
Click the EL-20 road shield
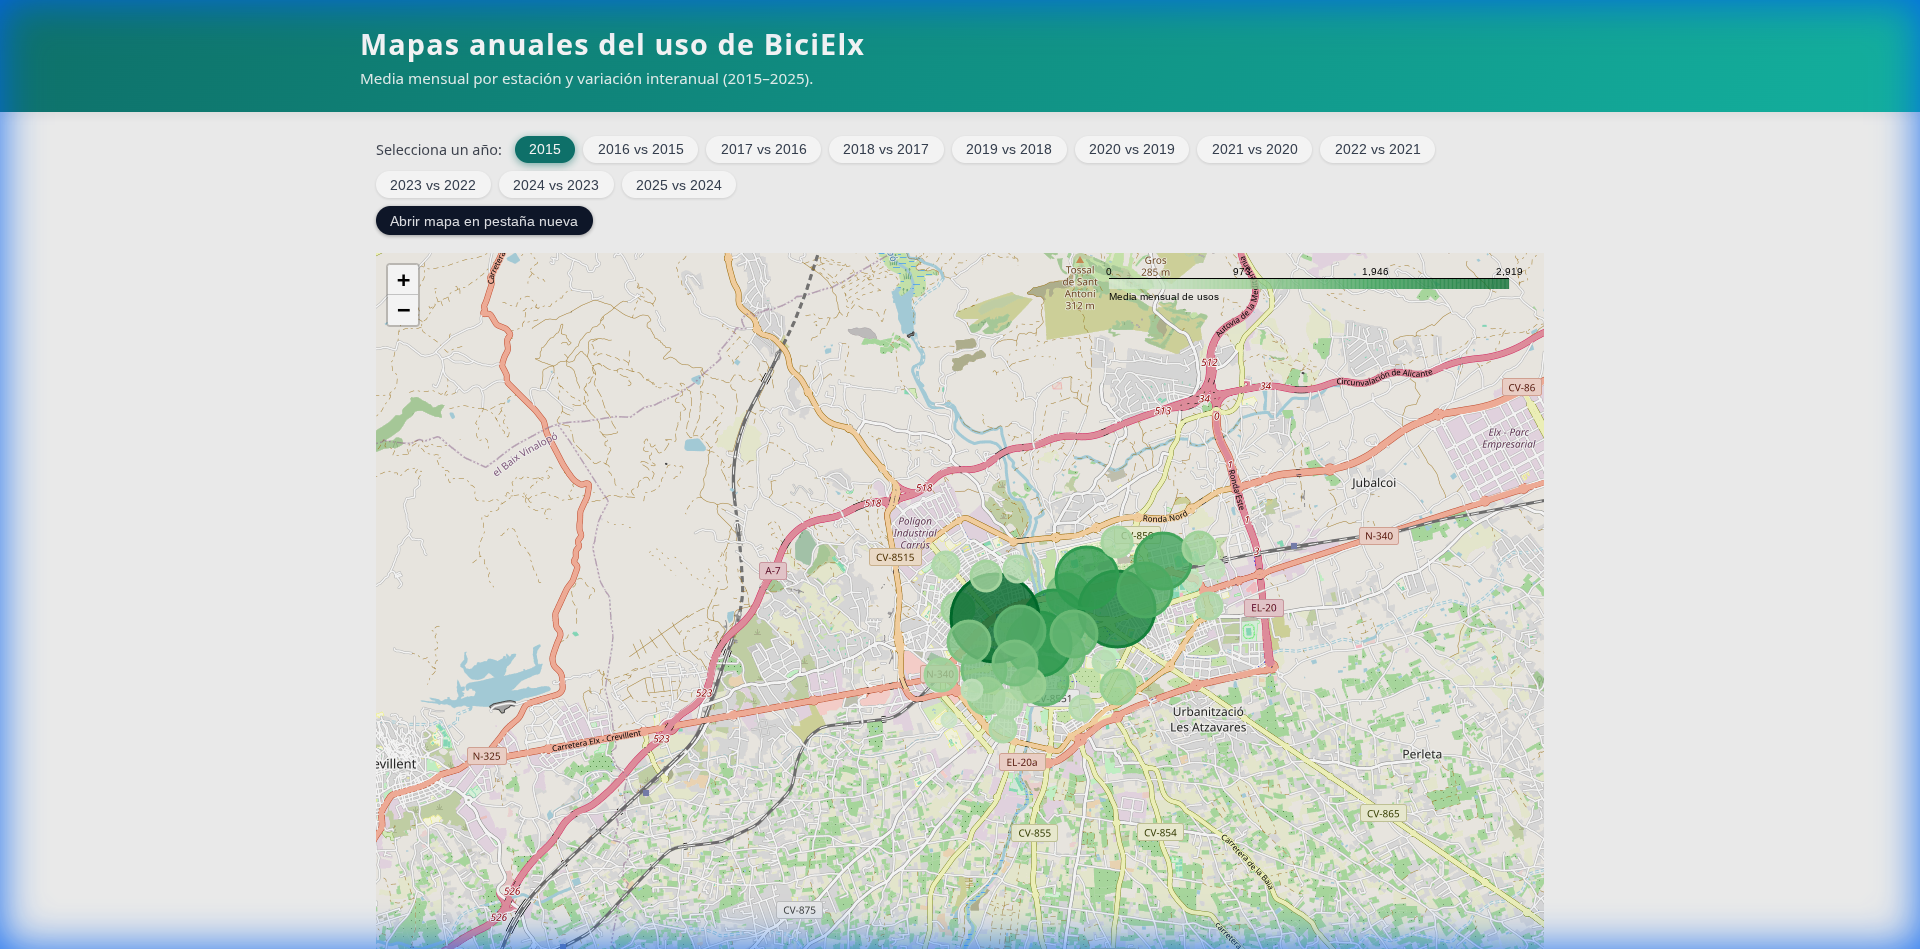point(1264,608)
